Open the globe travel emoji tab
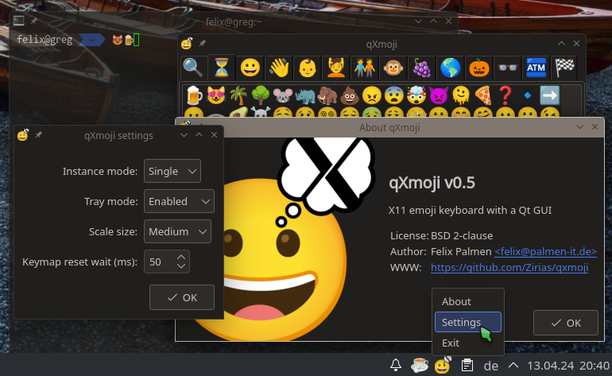The height and width of the screenshot is (376, 612). 450,68
